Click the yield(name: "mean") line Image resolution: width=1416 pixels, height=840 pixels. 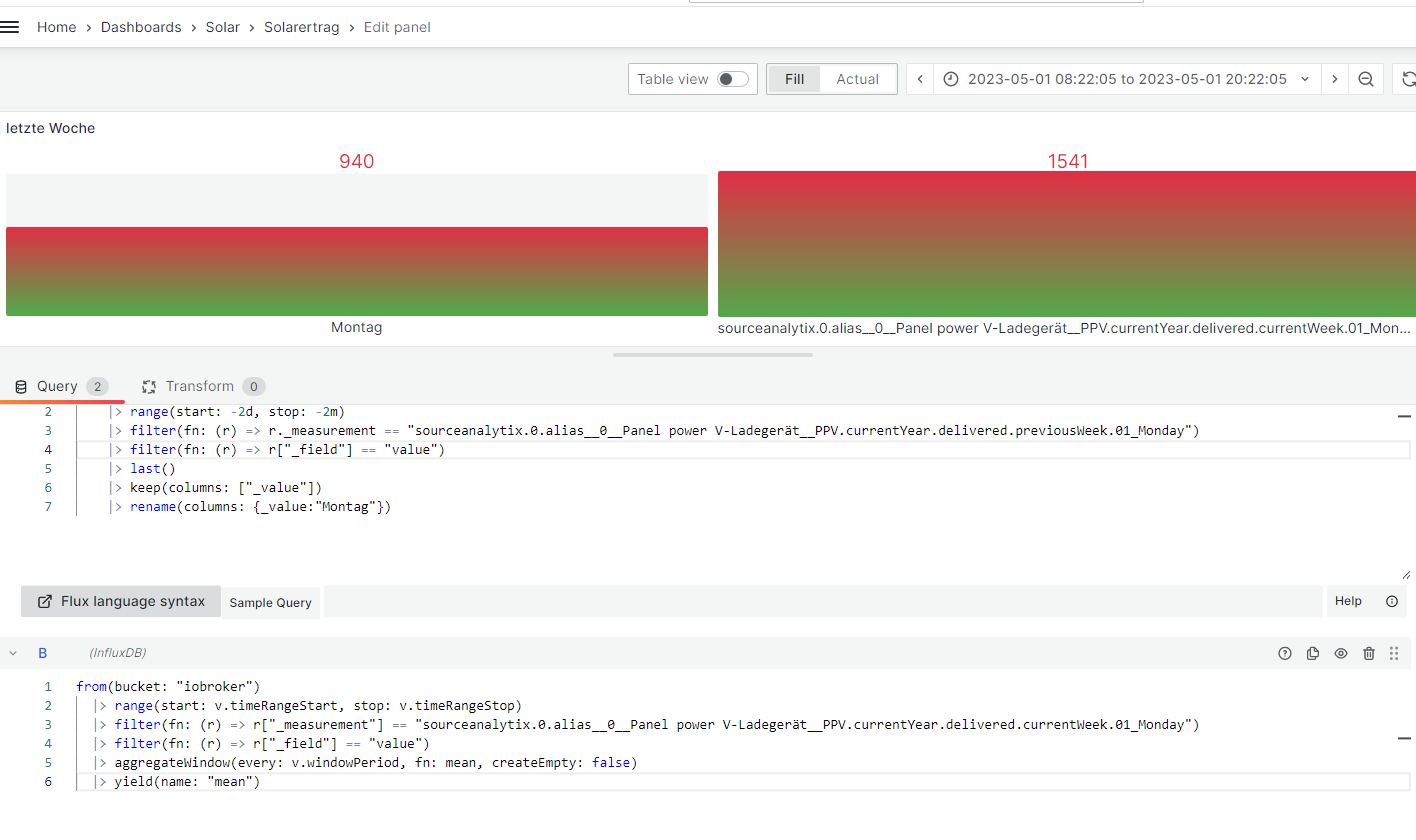(177, 781)
